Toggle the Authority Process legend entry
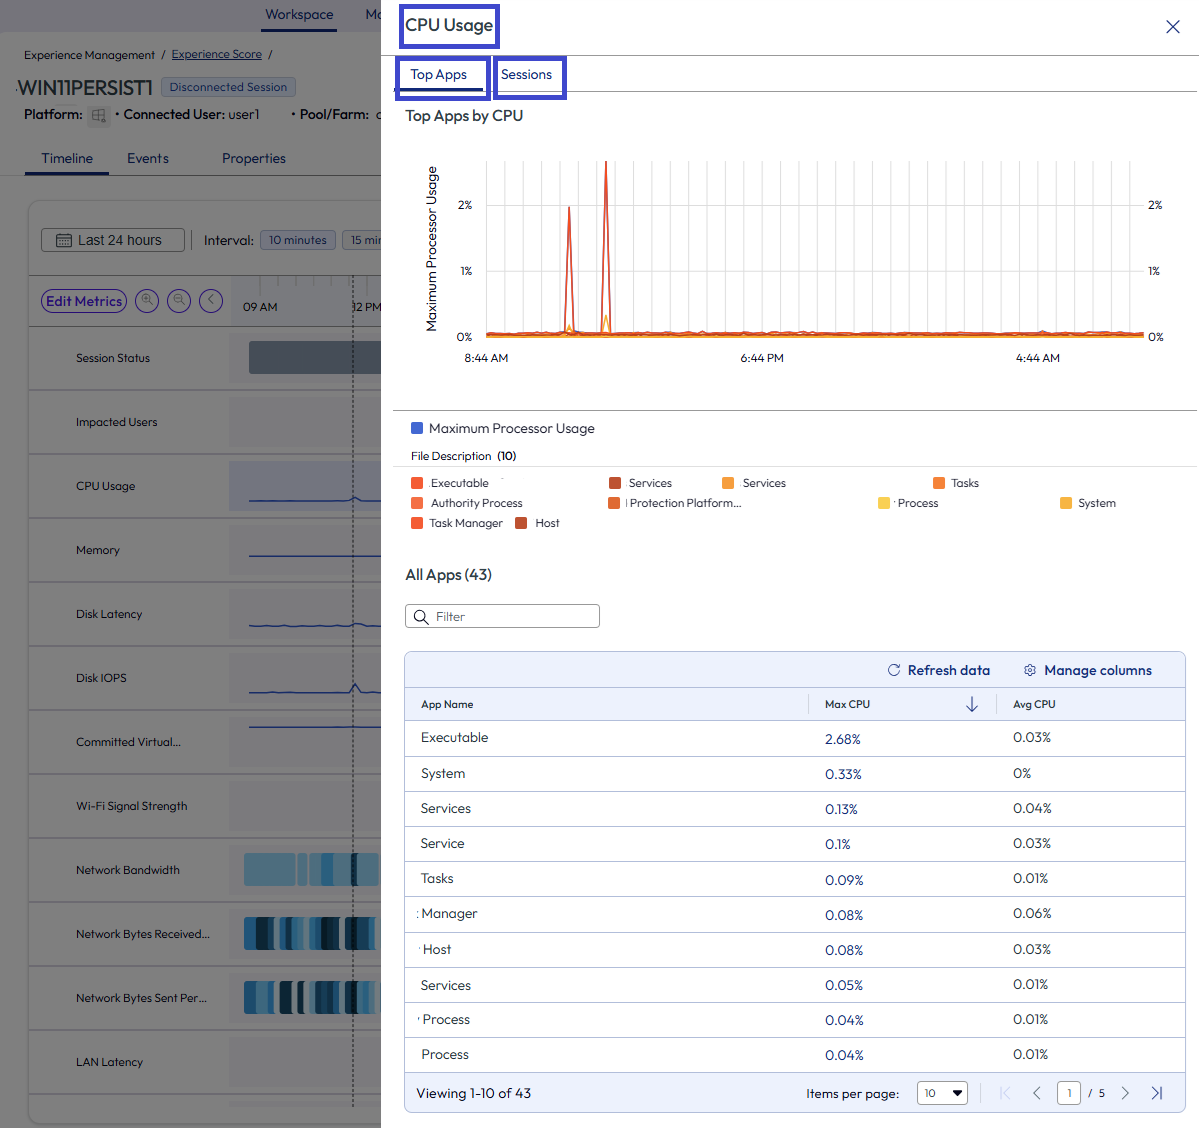The image size is (1199, 1128). 466,503
